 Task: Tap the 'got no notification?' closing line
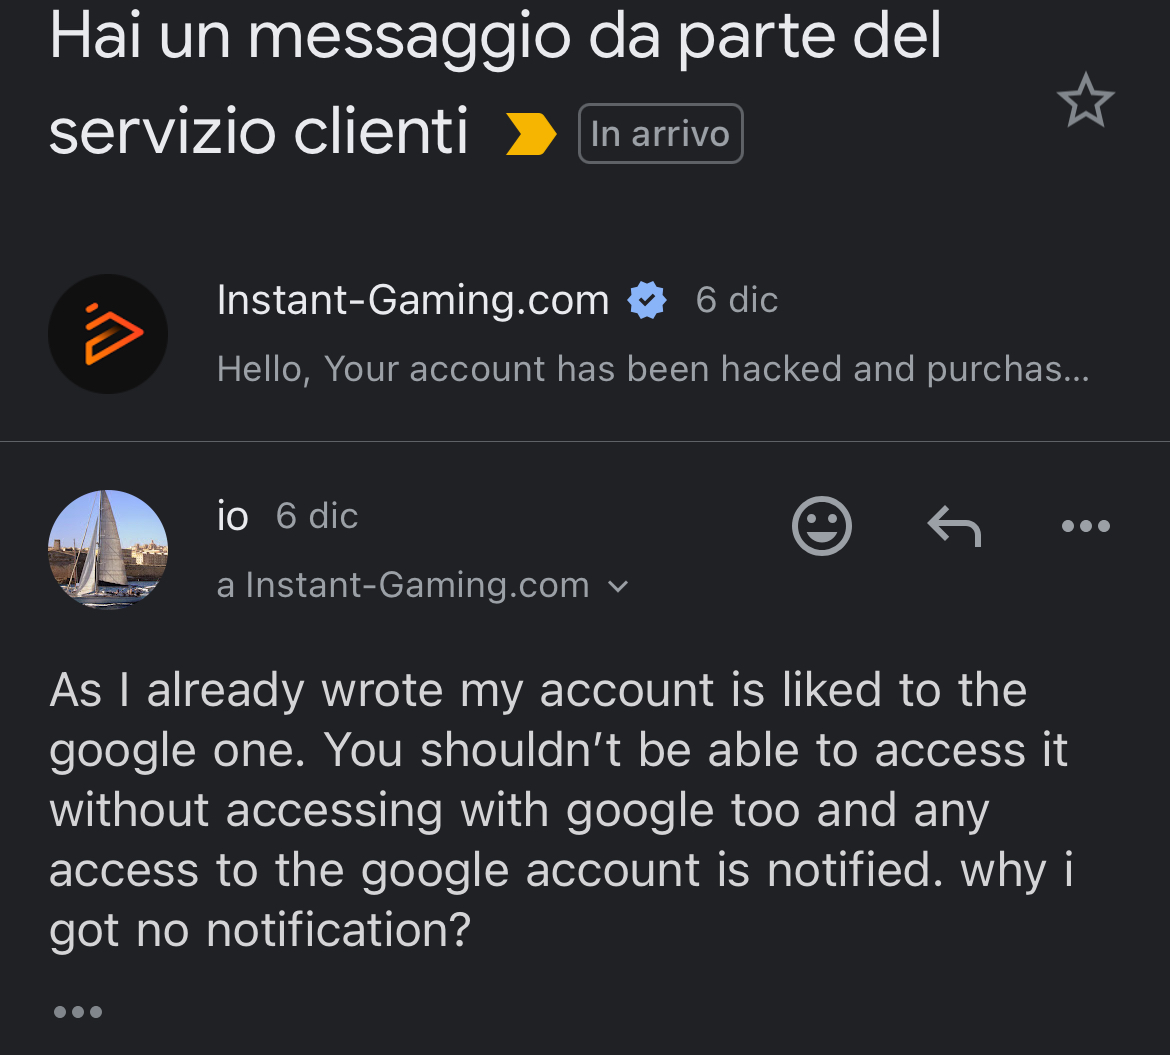pyautogui.click(x=260, y=930)
